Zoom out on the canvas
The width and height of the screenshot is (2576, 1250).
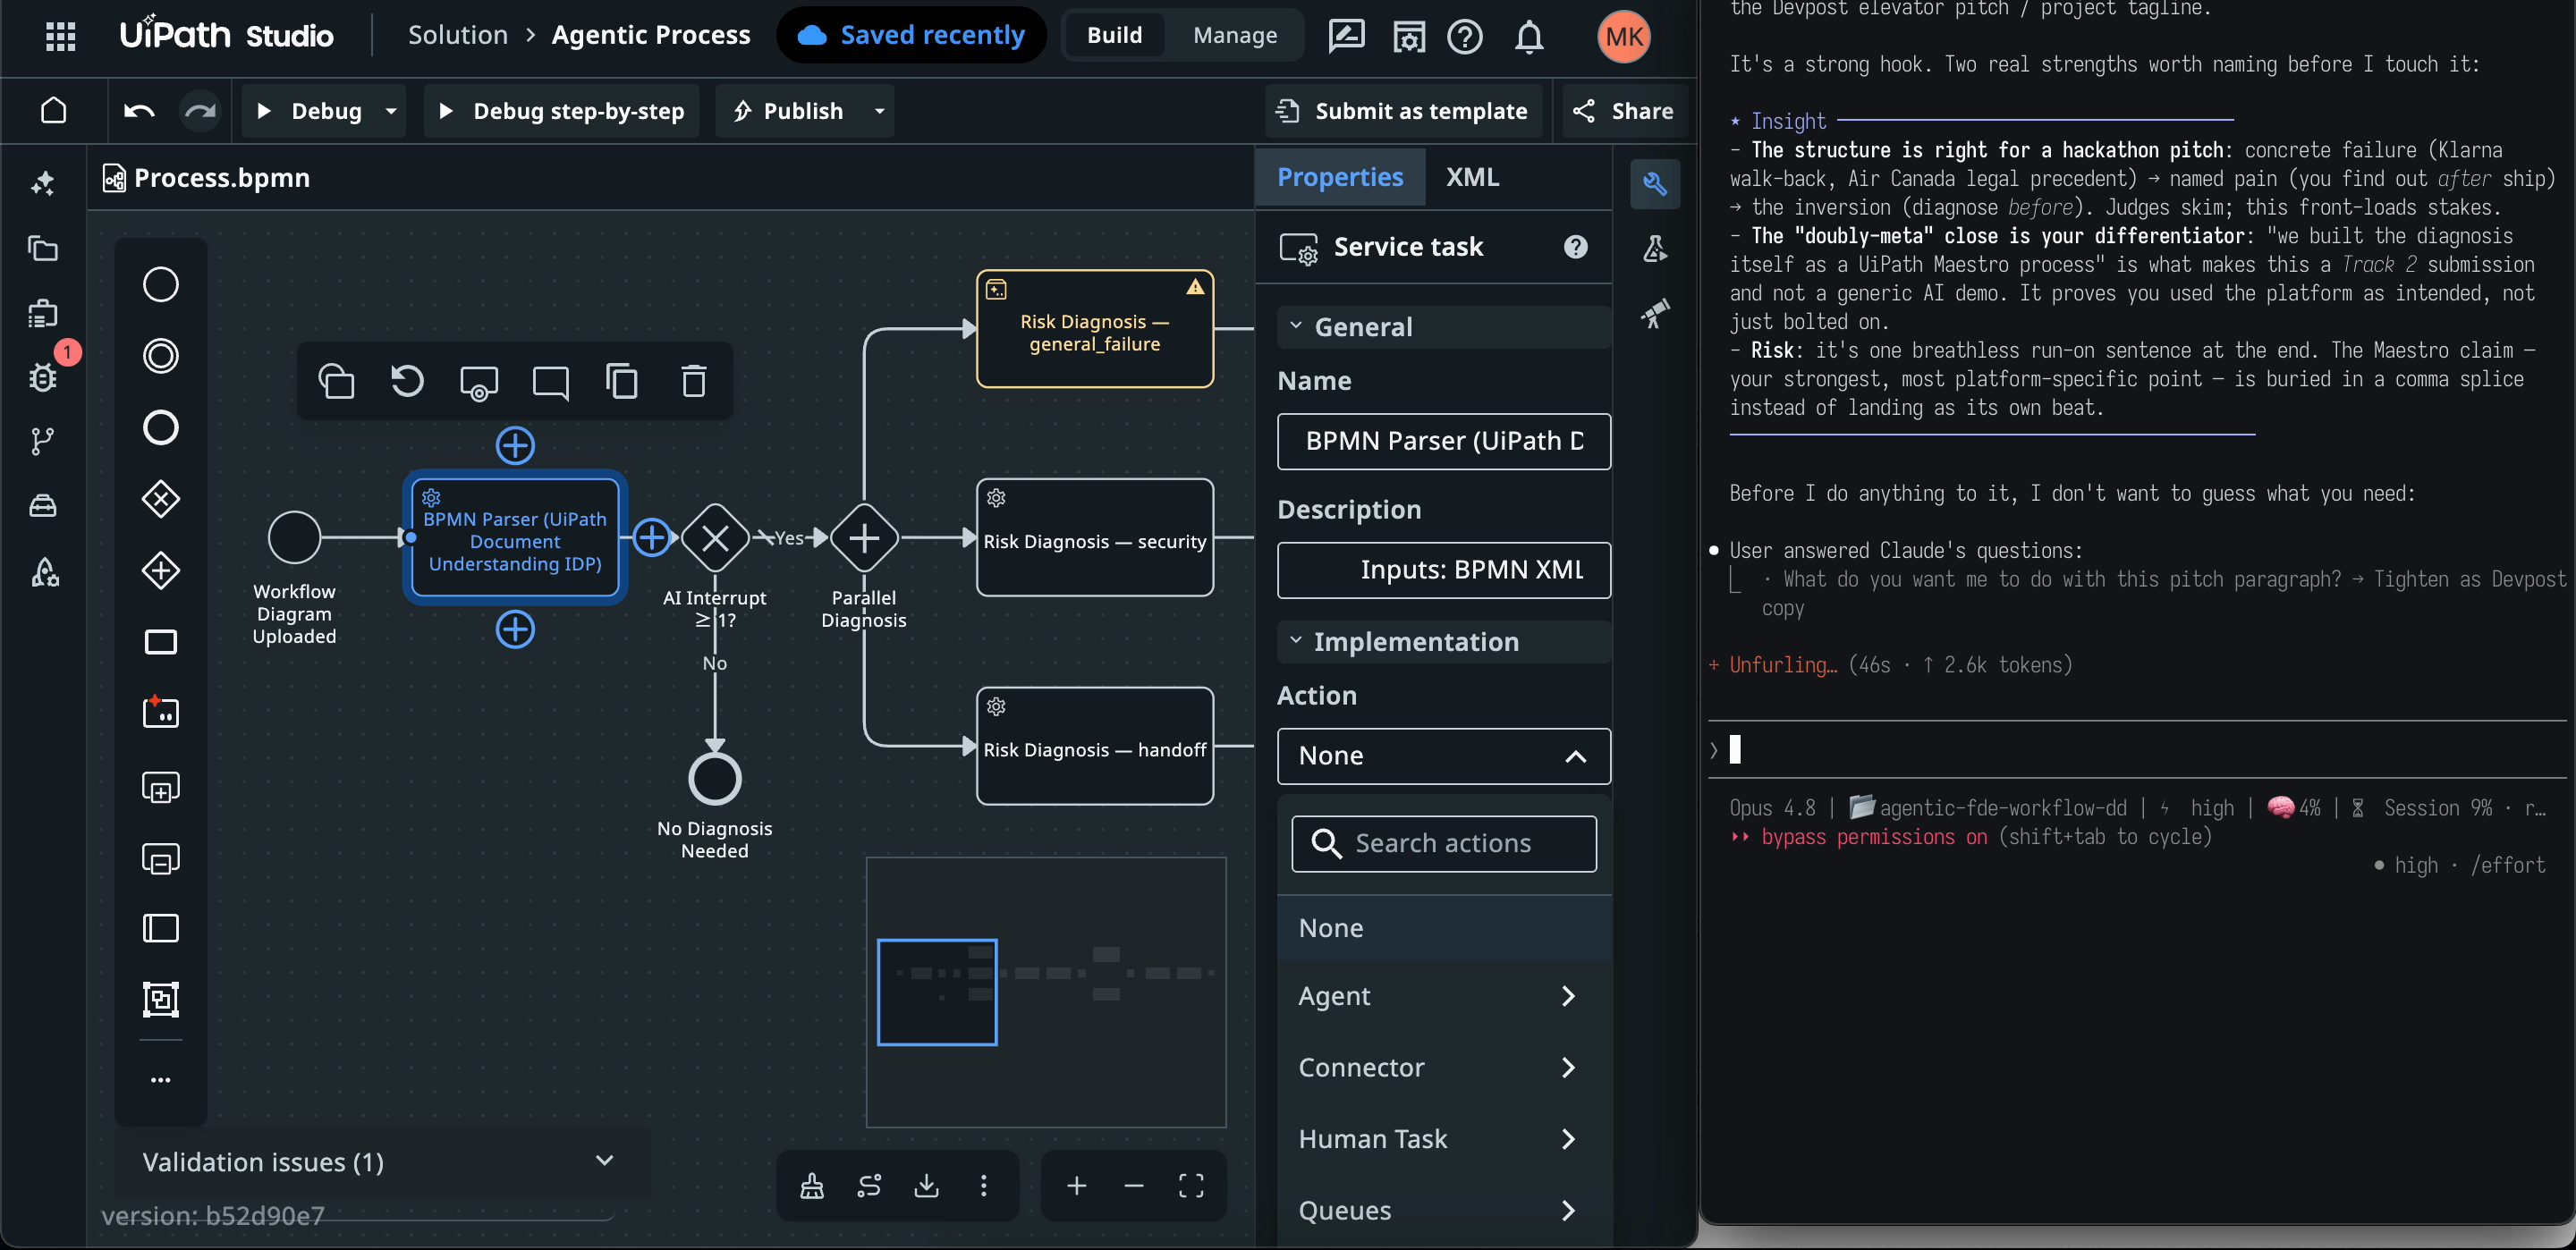point(1133,1185)
